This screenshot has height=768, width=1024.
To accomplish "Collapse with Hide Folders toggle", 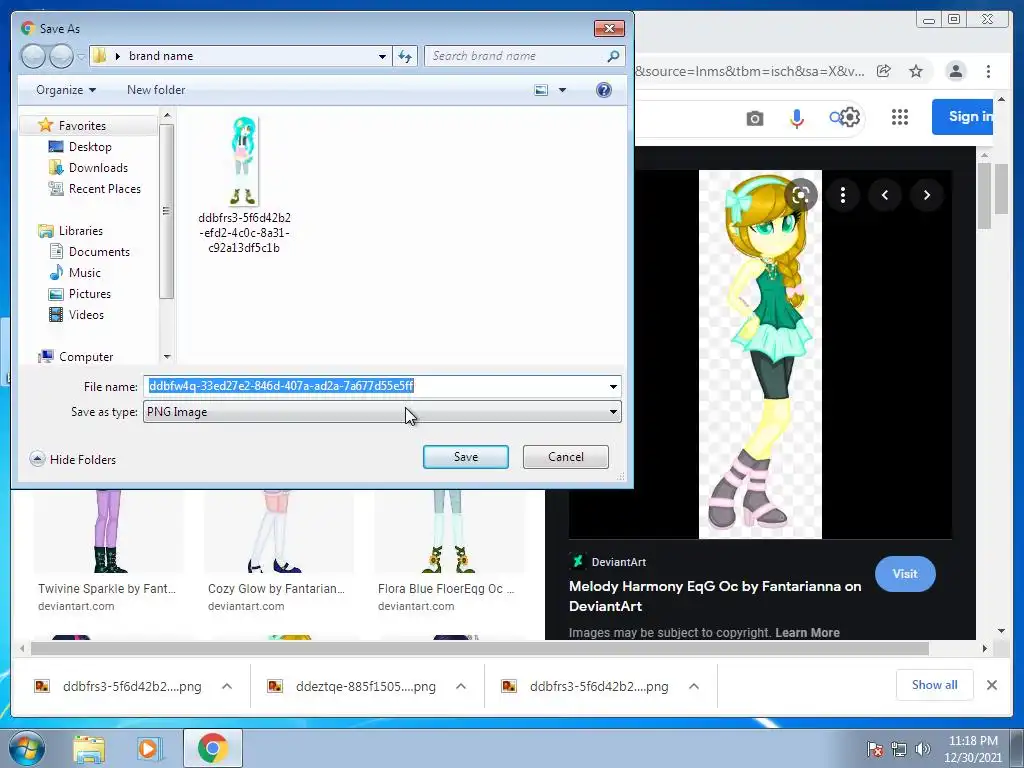I will 72,459.
